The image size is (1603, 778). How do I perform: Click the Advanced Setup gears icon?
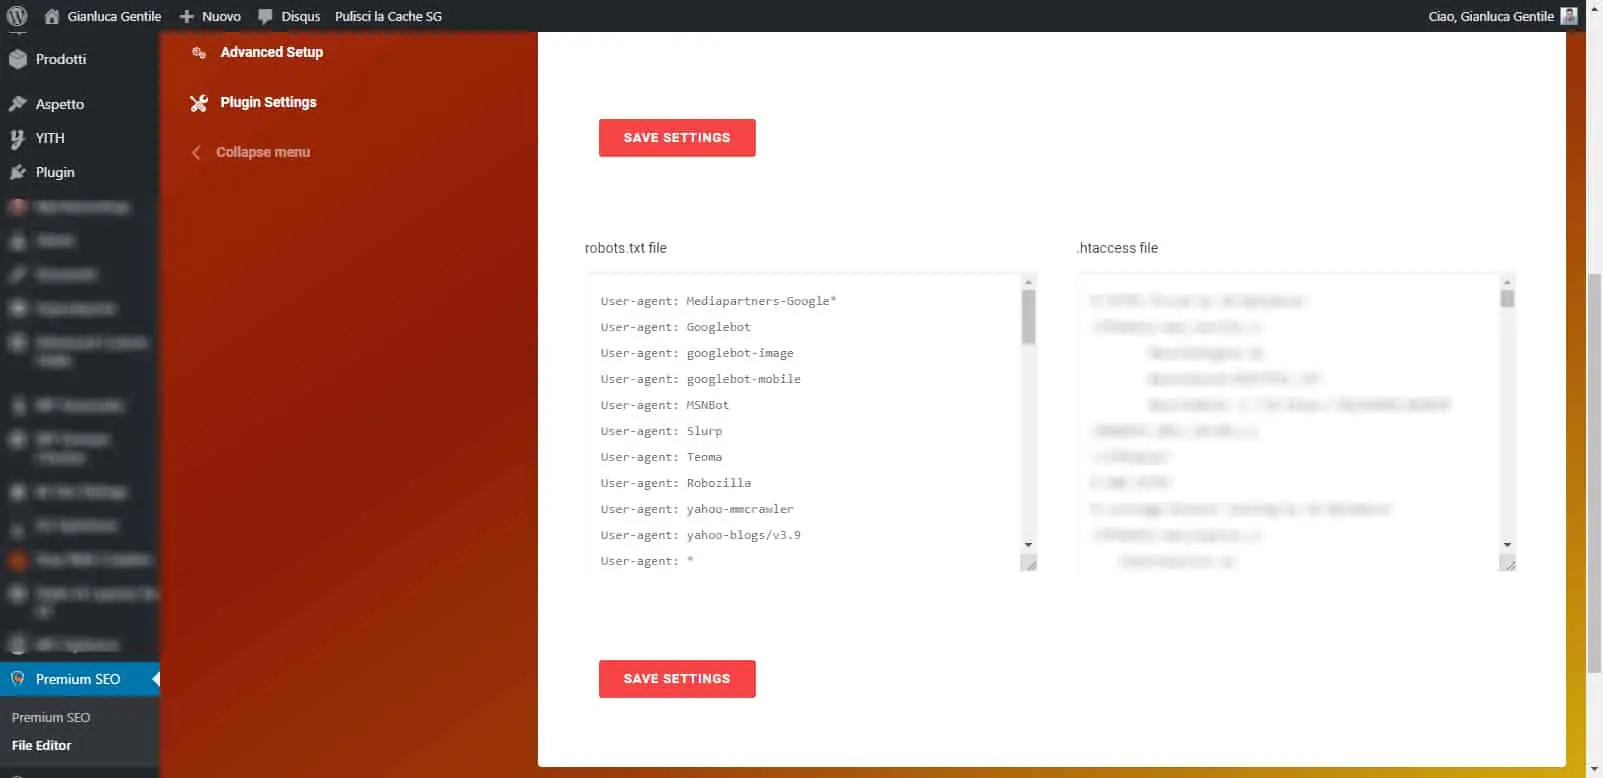(x=199, y=52)
